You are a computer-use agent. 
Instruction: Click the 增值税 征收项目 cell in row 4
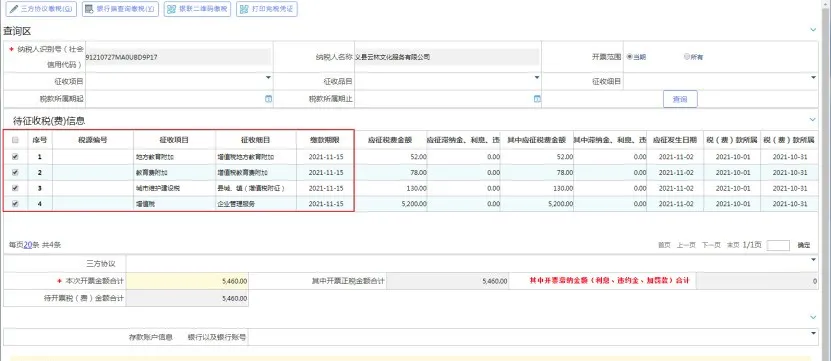174,204
